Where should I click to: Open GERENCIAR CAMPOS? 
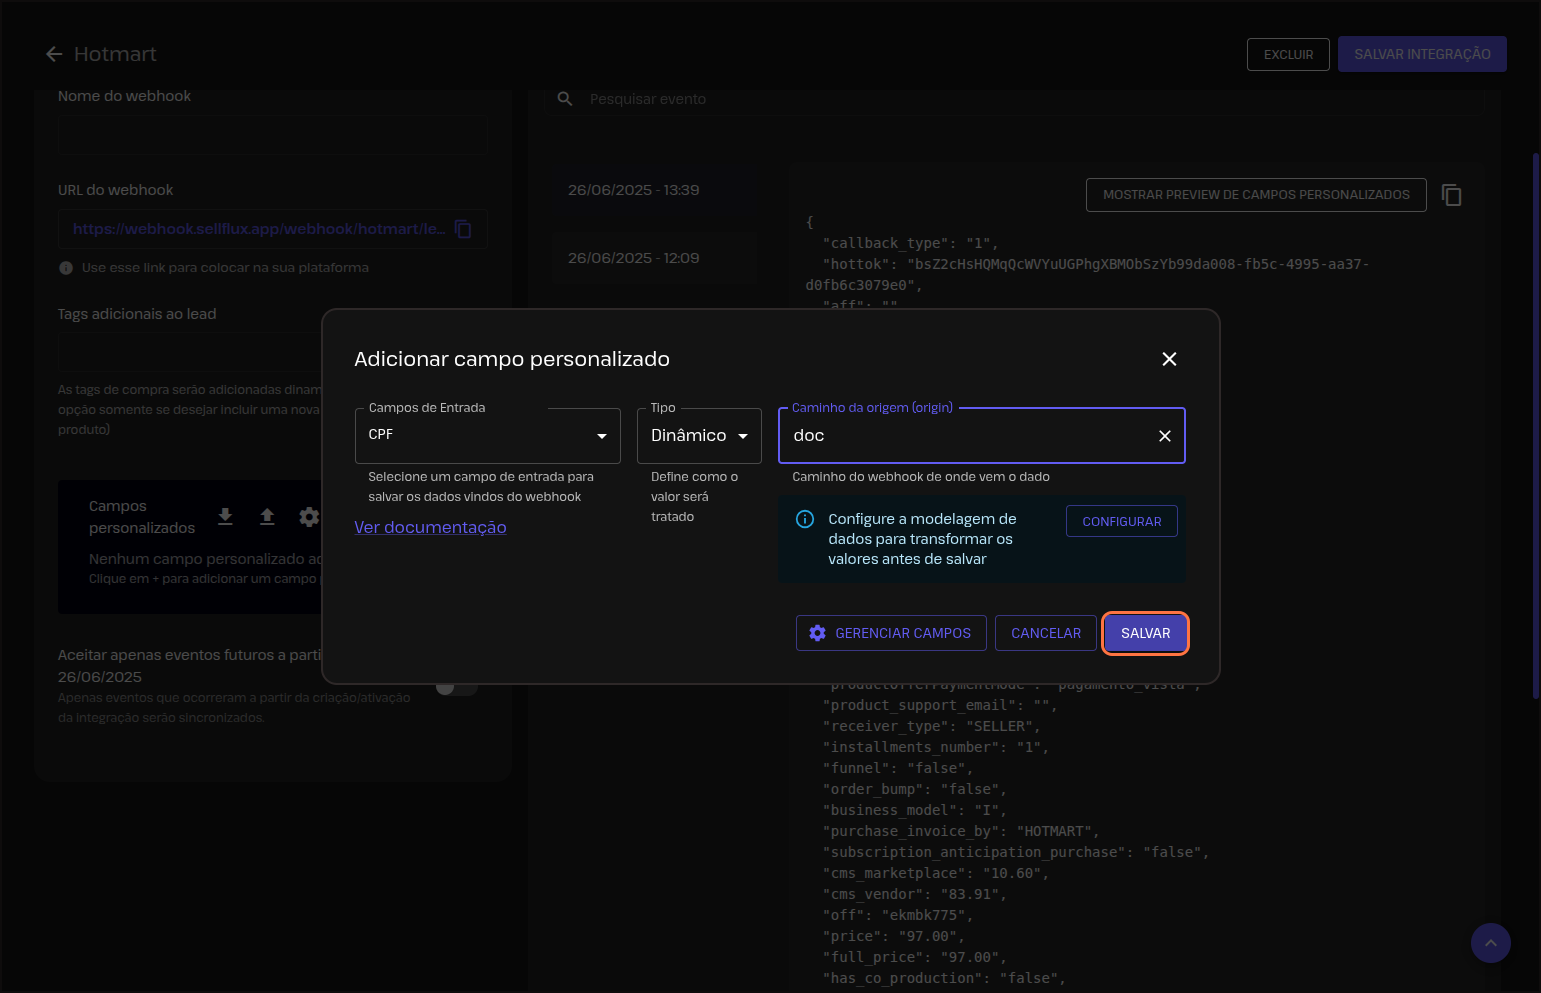pos(890,633)
